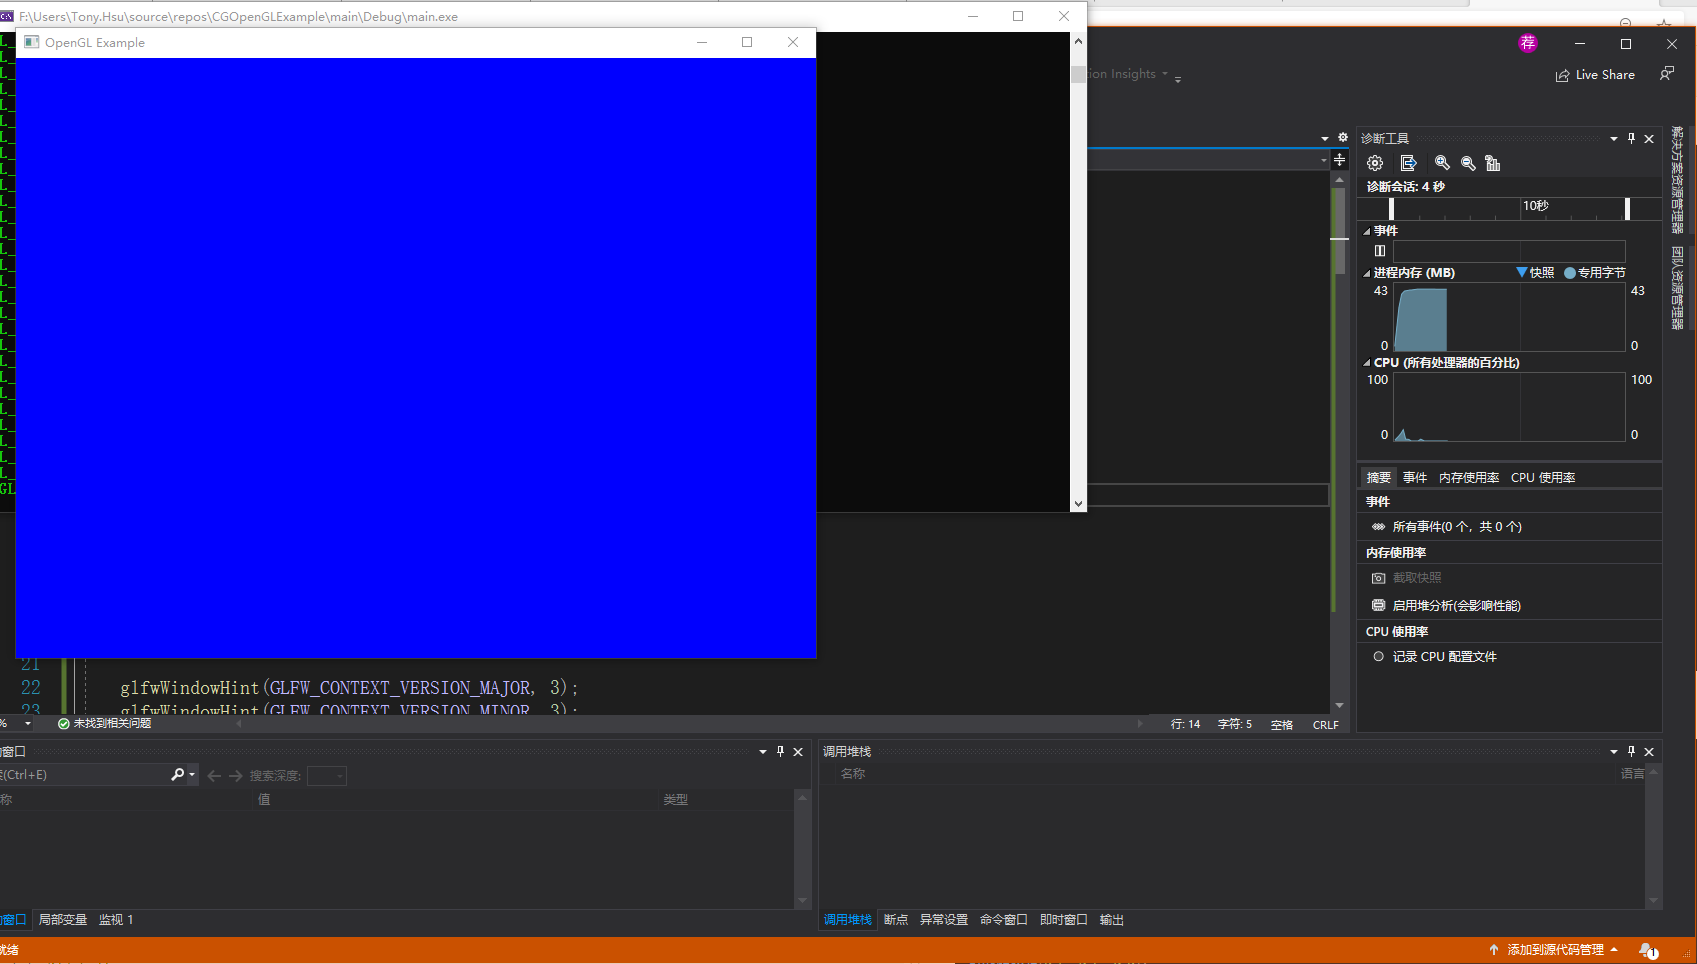
Task: Switch to 事件 tab in diagnostics
Action: pyautogui.click(x=1415, y=477)
